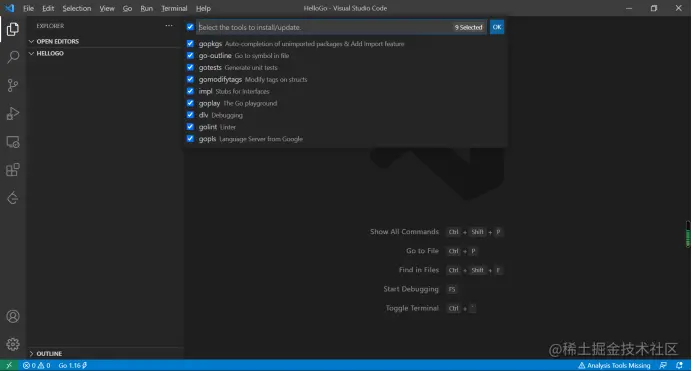This screenshot has width=692, height=371.
Task: Open the feedback icon in status bar
Action: (x=663, y=365)
